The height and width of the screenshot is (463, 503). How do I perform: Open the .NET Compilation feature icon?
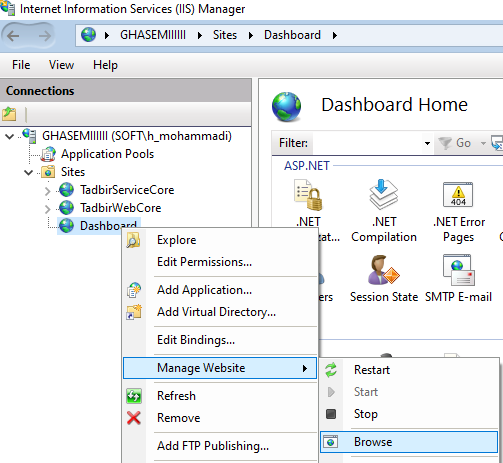[383, 195]
